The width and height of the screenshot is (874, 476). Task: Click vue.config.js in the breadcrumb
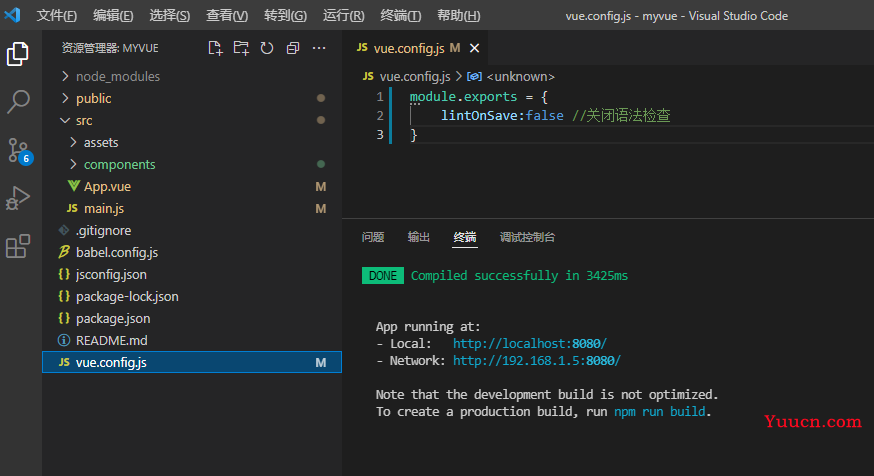(x=415, y=76)
